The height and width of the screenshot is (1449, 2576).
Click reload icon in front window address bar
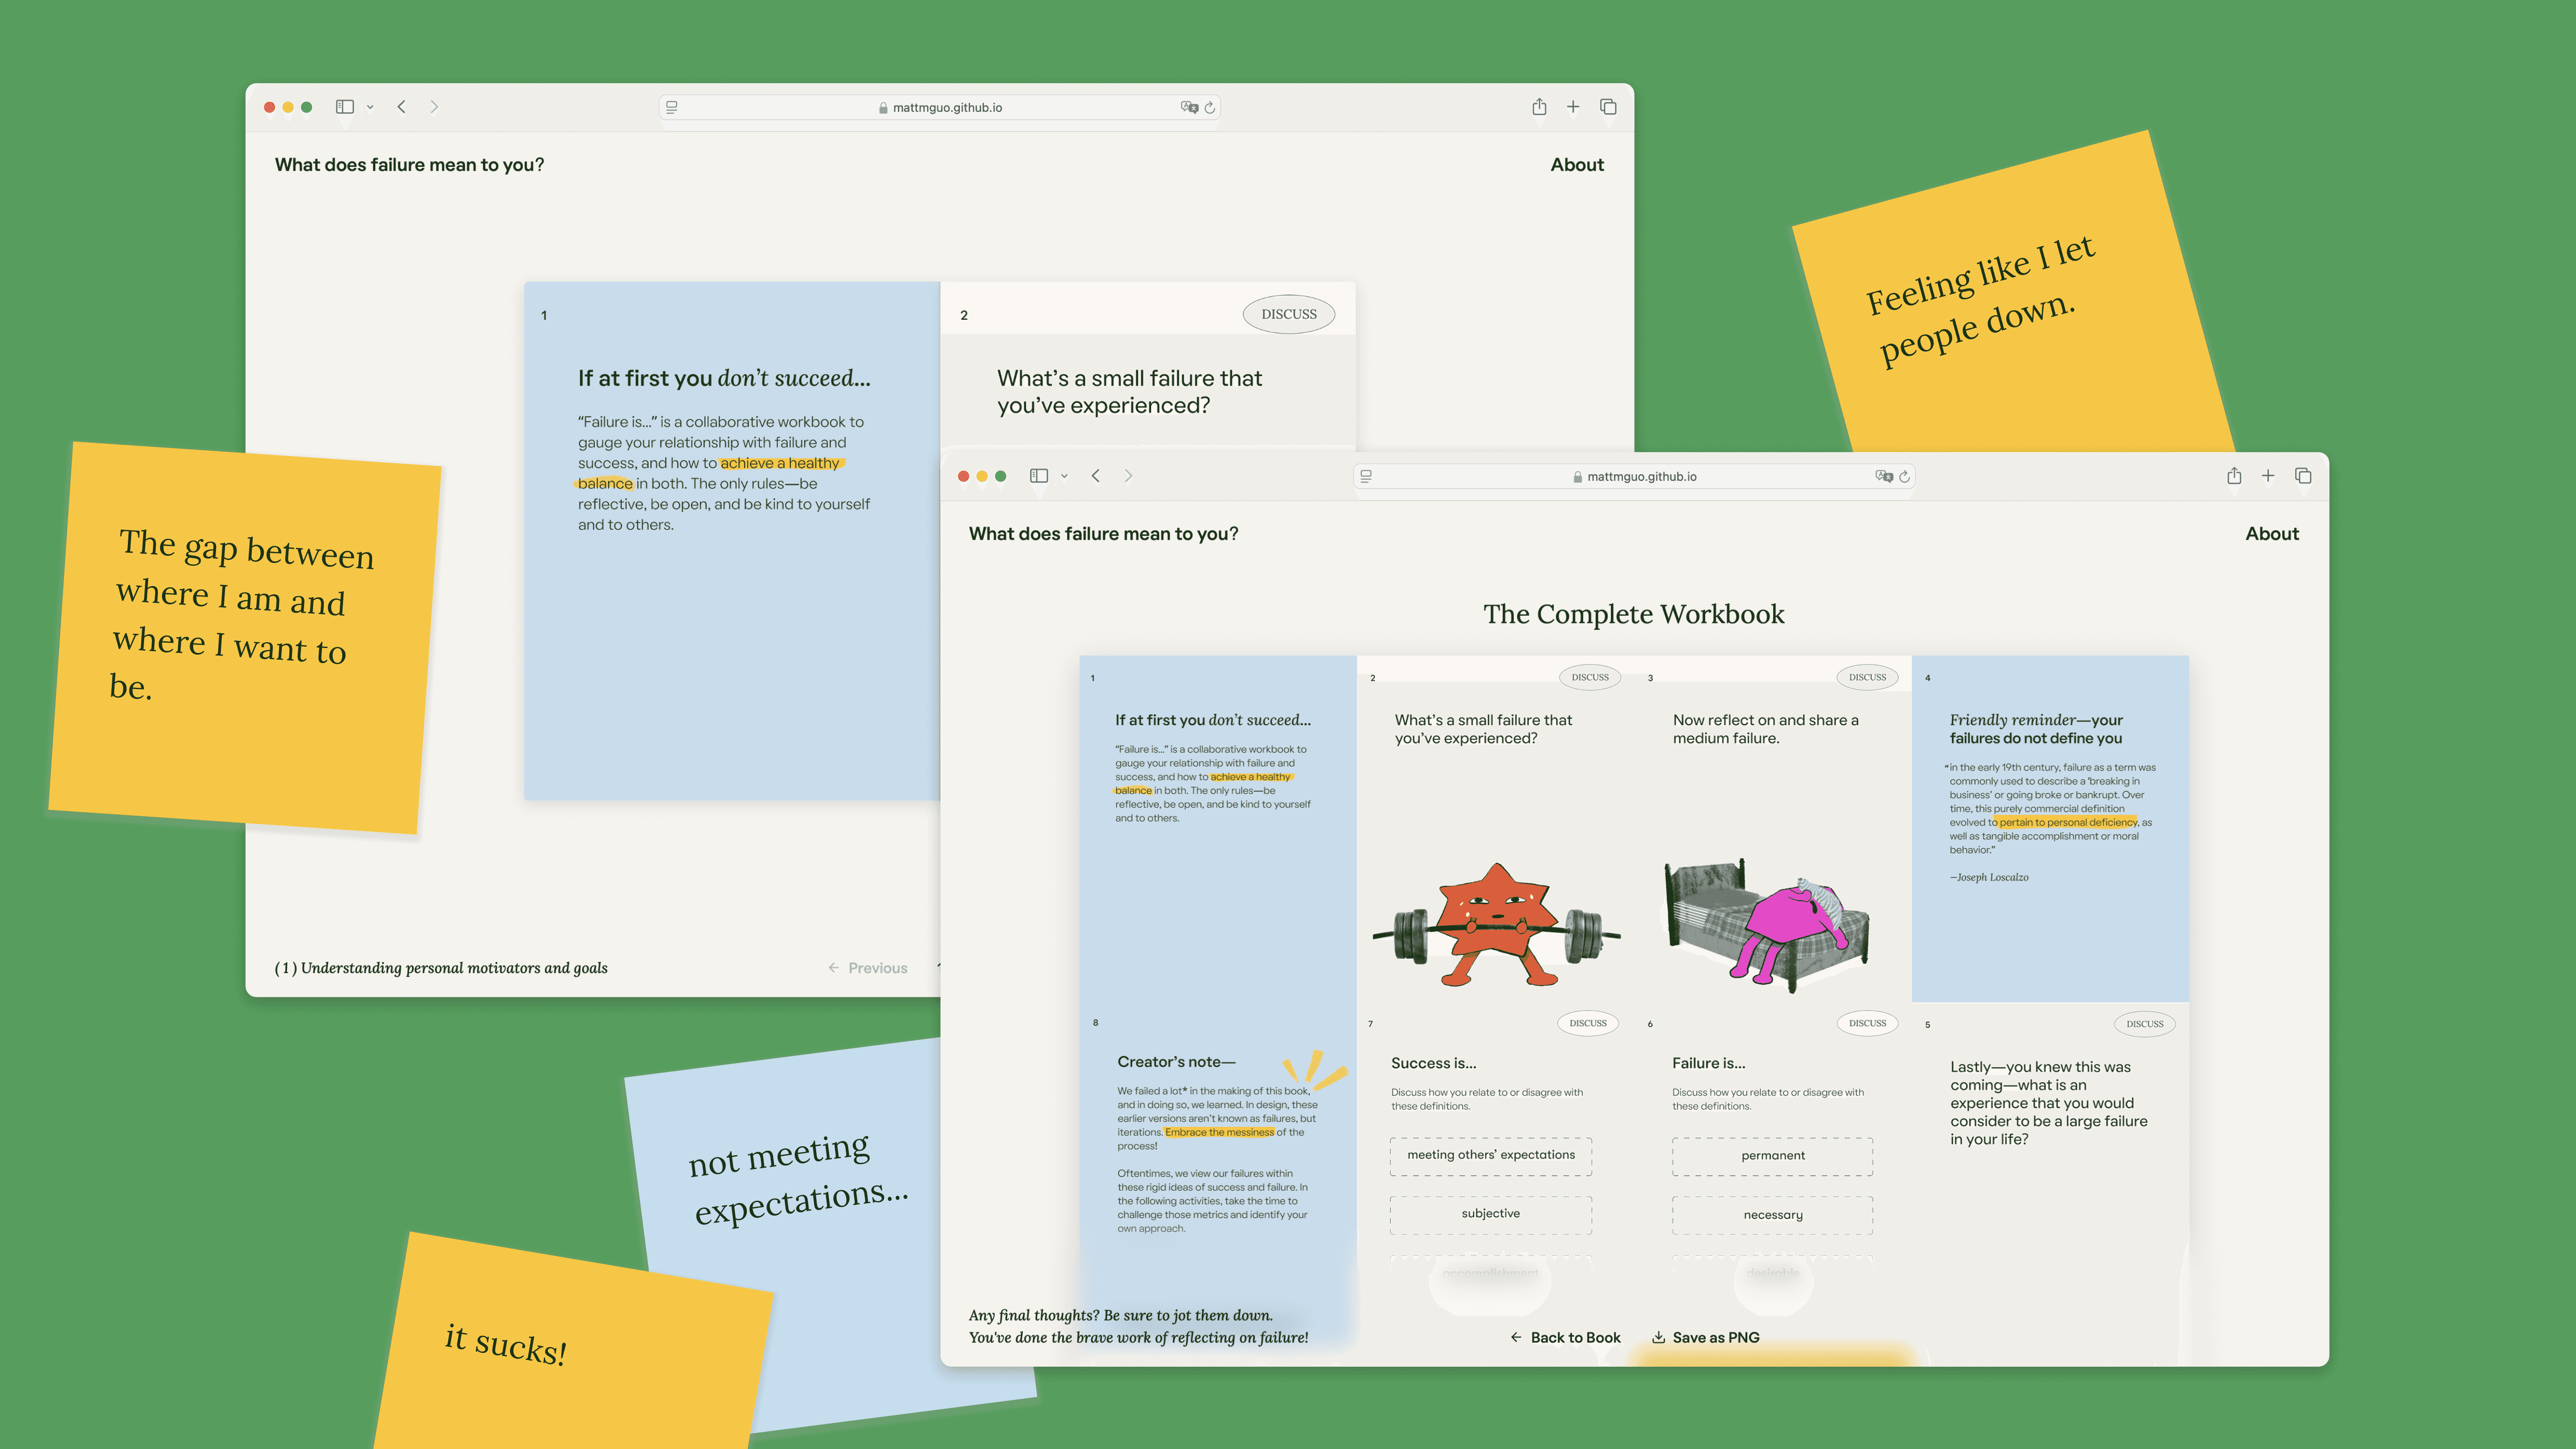[1904, 477]
